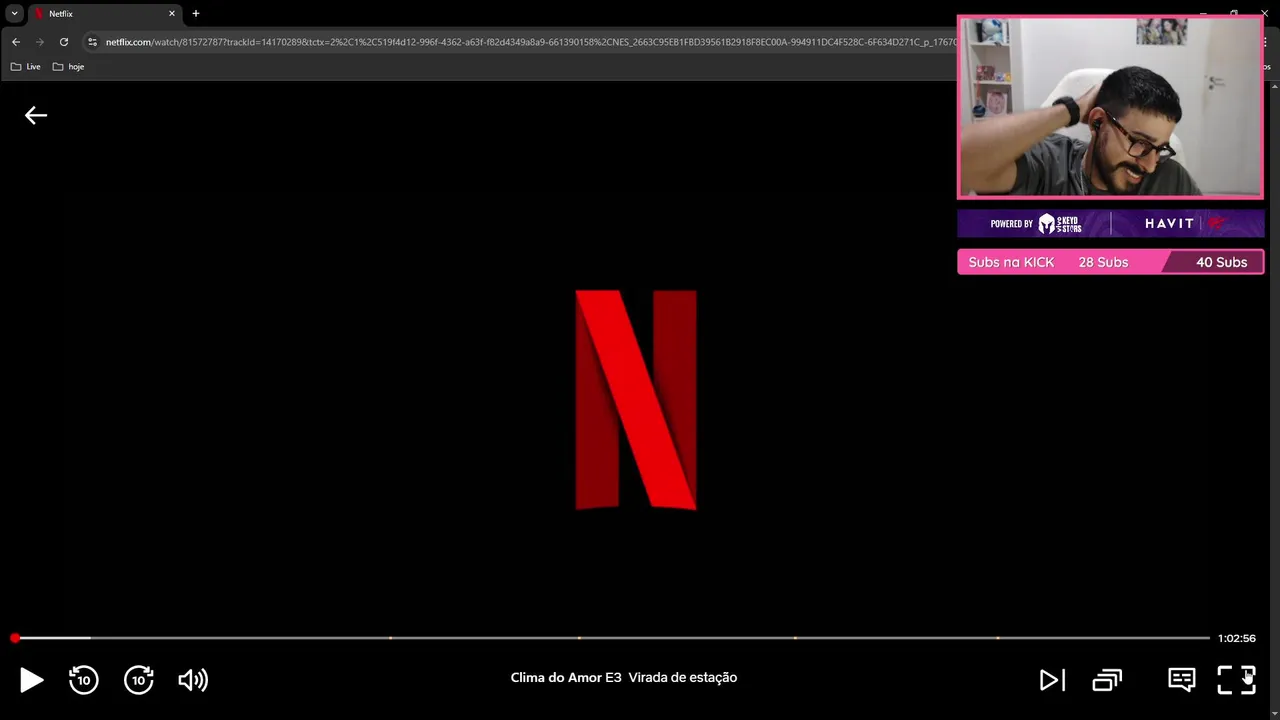
Task: Enter fullscreen mode
Action: click(1236, 680)
